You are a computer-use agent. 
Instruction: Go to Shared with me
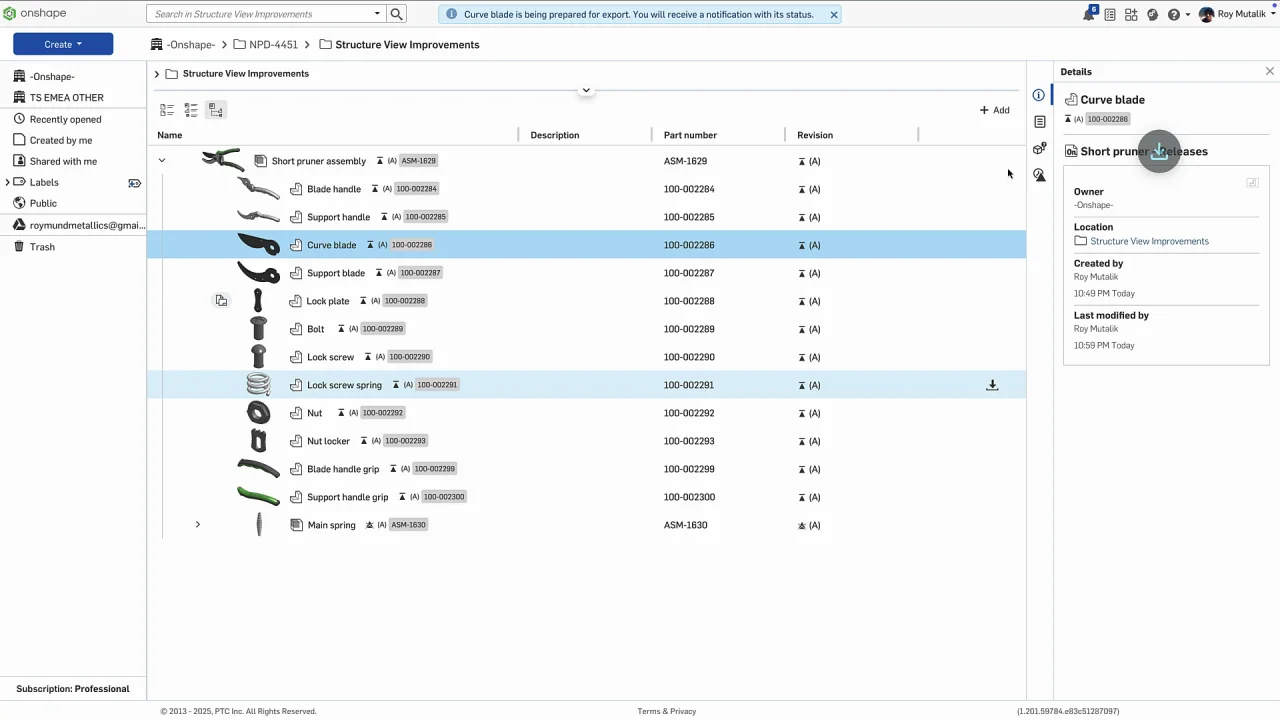click(63, 161)
